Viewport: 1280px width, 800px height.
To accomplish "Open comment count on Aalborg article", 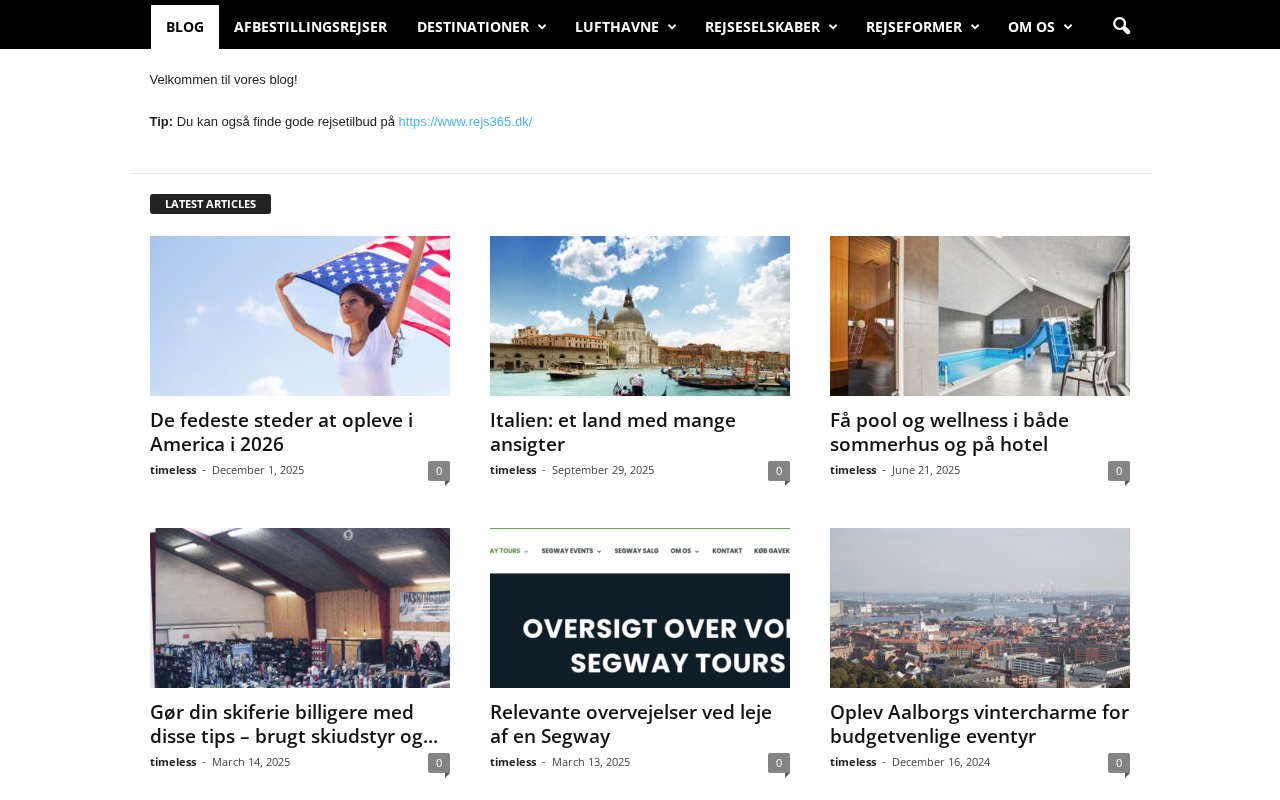I will (x=1119, y=763).
